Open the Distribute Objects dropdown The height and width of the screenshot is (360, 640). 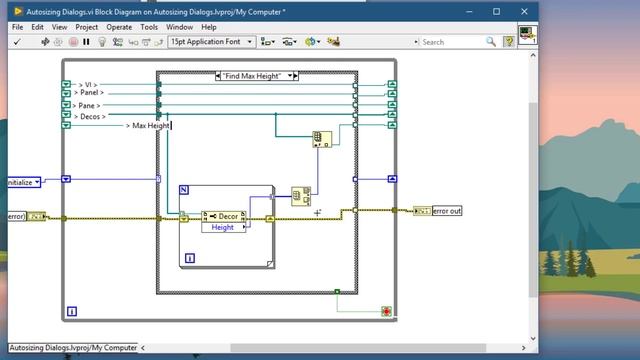click(x=289, y=42)
